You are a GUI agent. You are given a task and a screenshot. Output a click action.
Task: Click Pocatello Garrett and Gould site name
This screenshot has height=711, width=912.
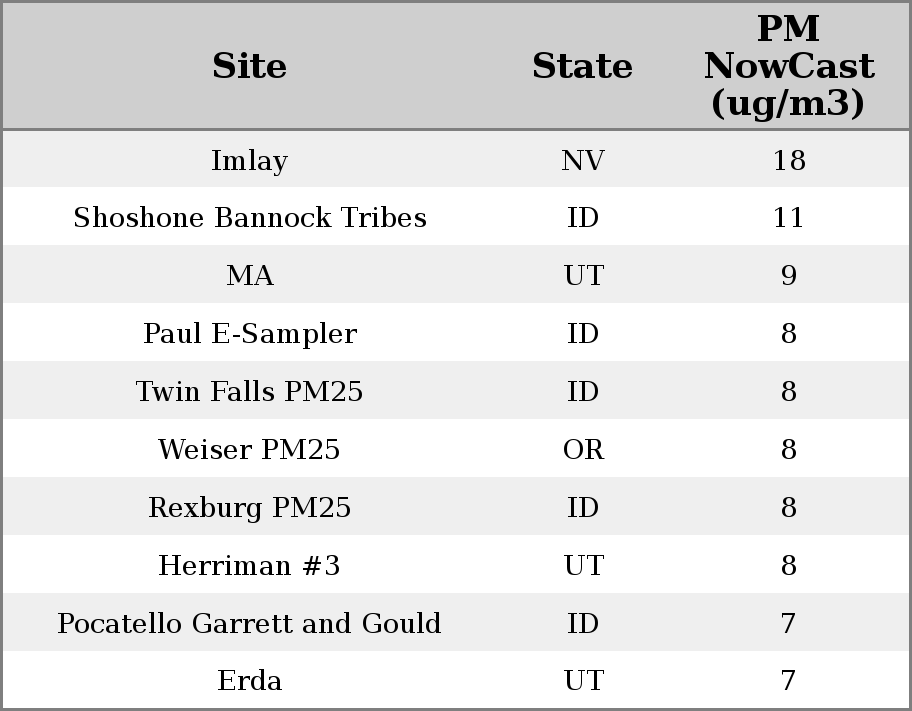click(249, 624)
